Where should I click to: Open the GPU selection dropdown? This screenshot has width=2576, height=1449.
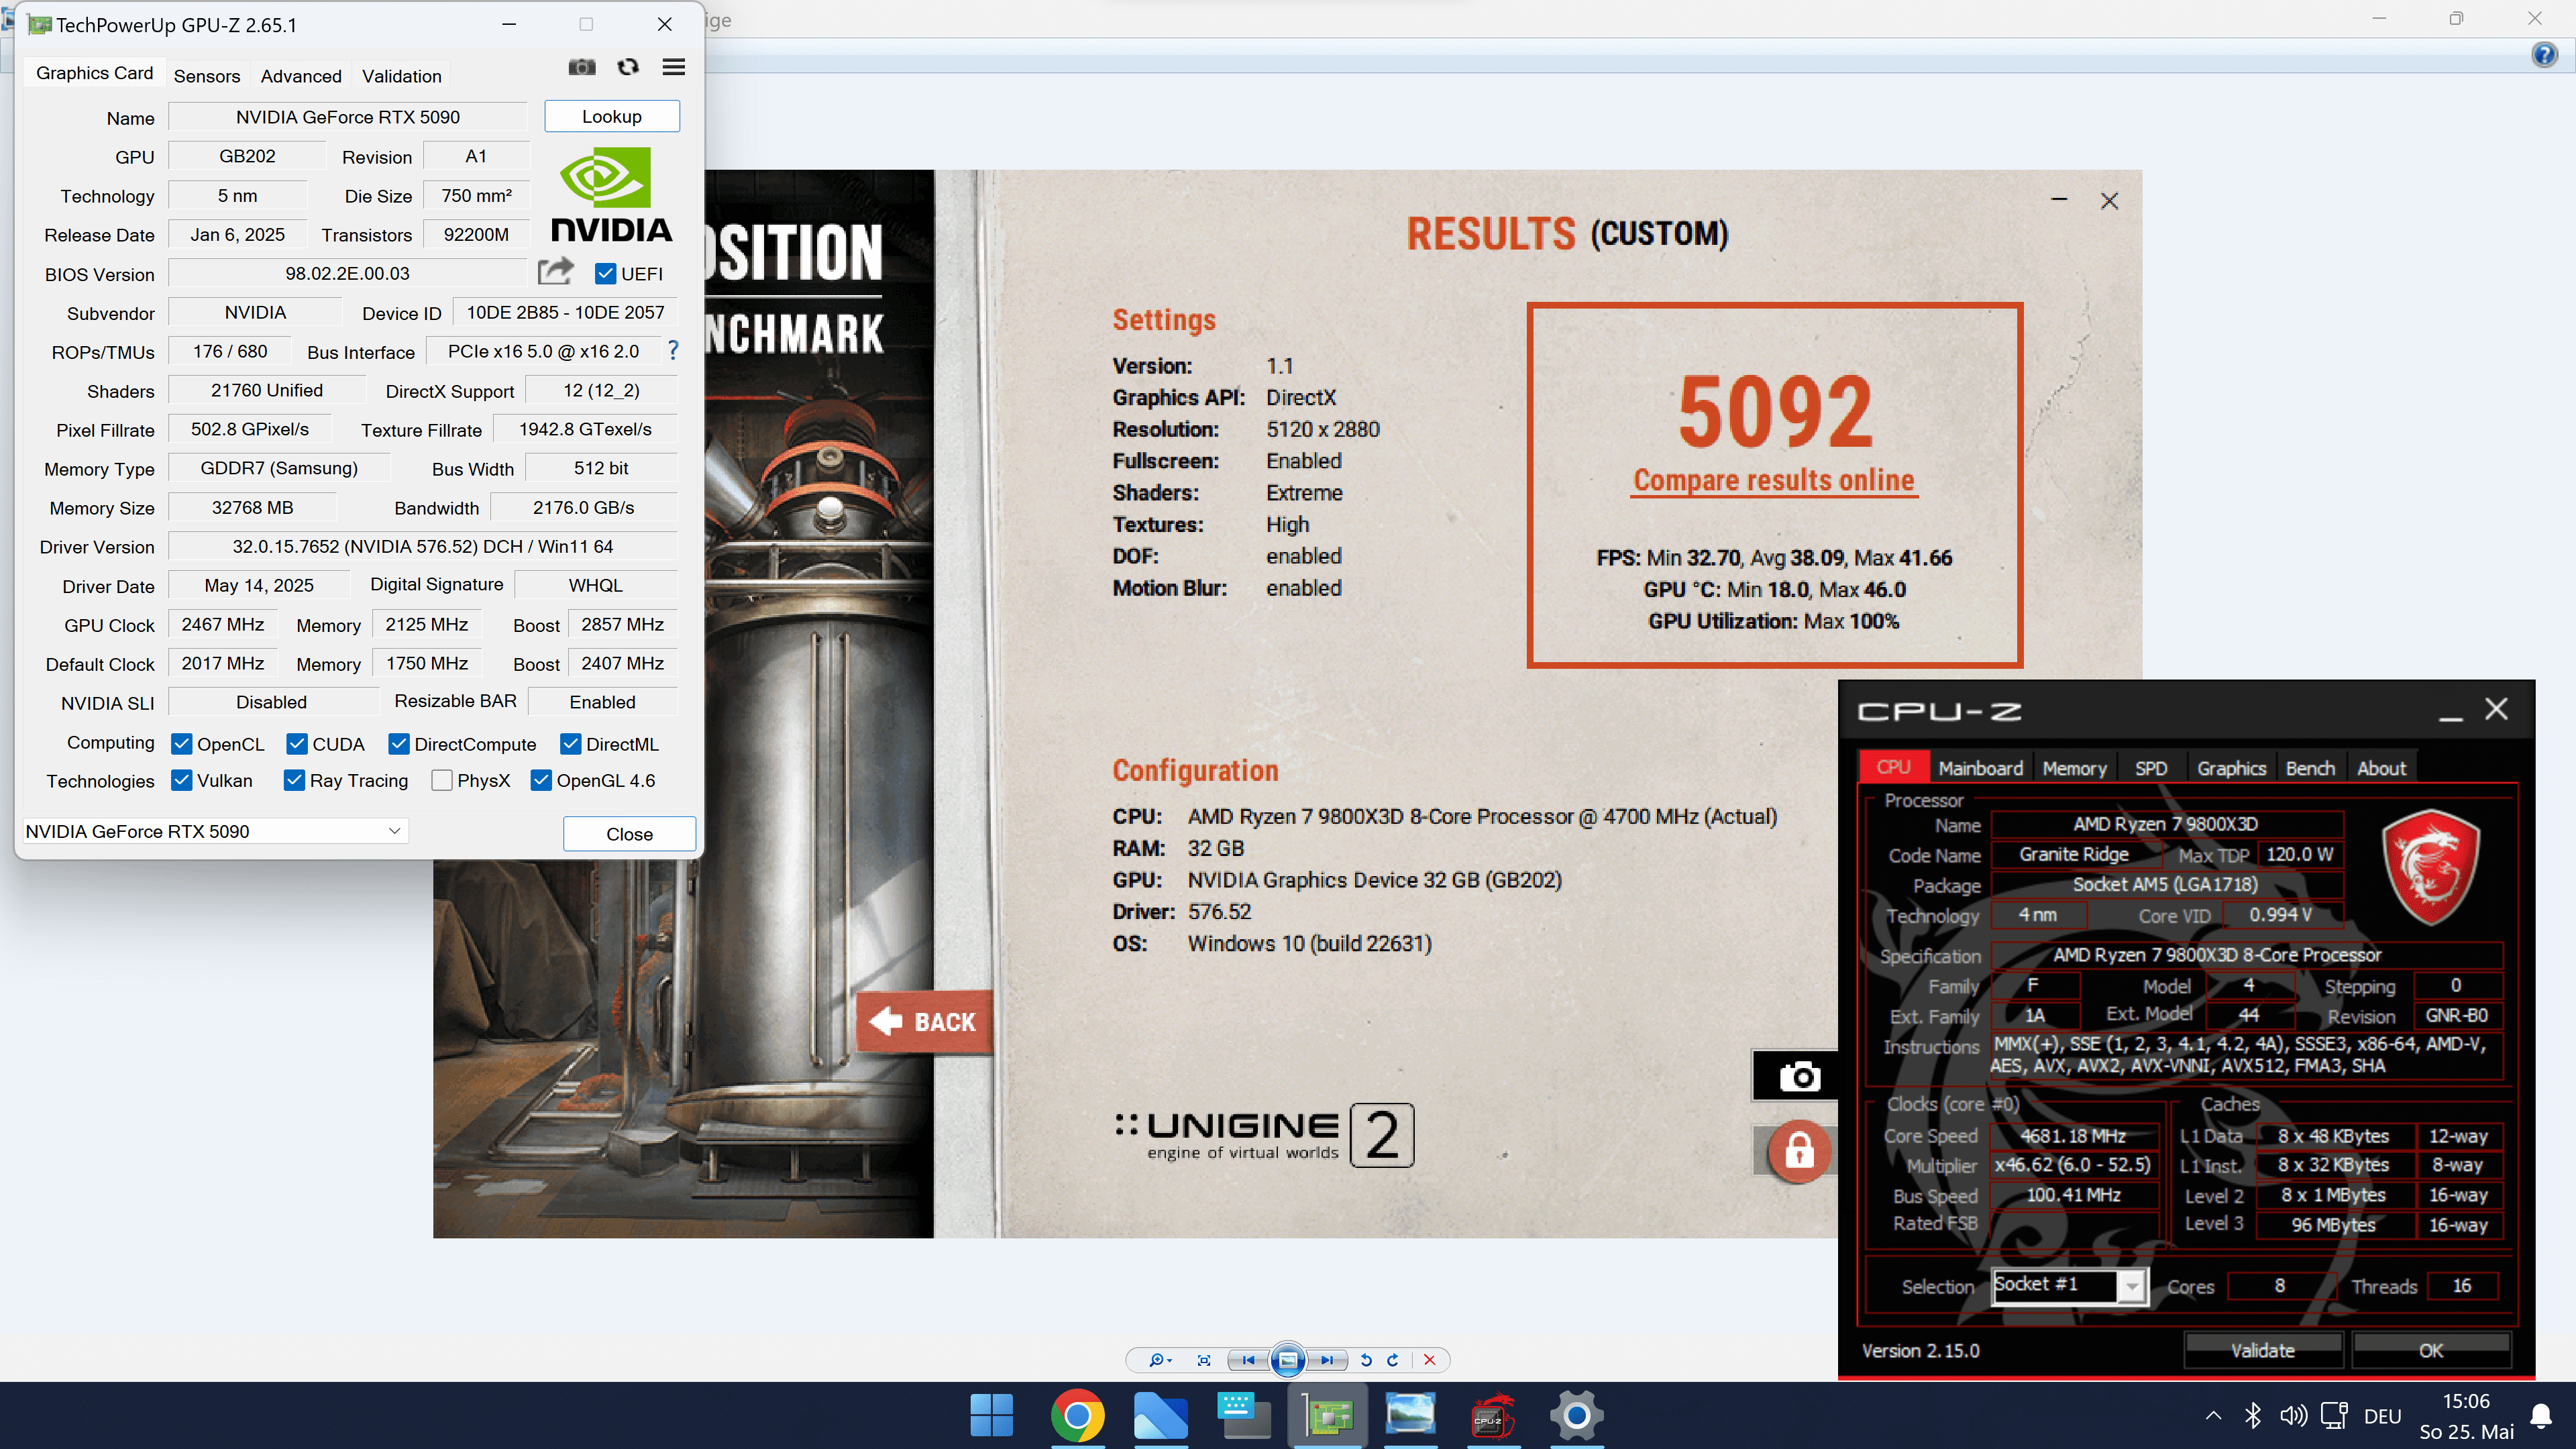pos(394,831)
